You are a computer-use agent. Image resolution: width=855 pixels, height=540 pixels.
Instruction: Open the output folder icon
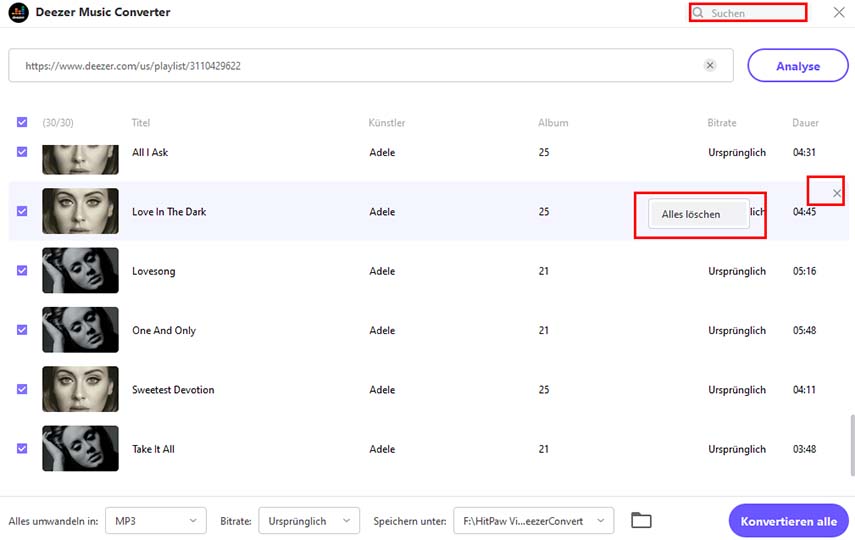click(x=641, y=520)
